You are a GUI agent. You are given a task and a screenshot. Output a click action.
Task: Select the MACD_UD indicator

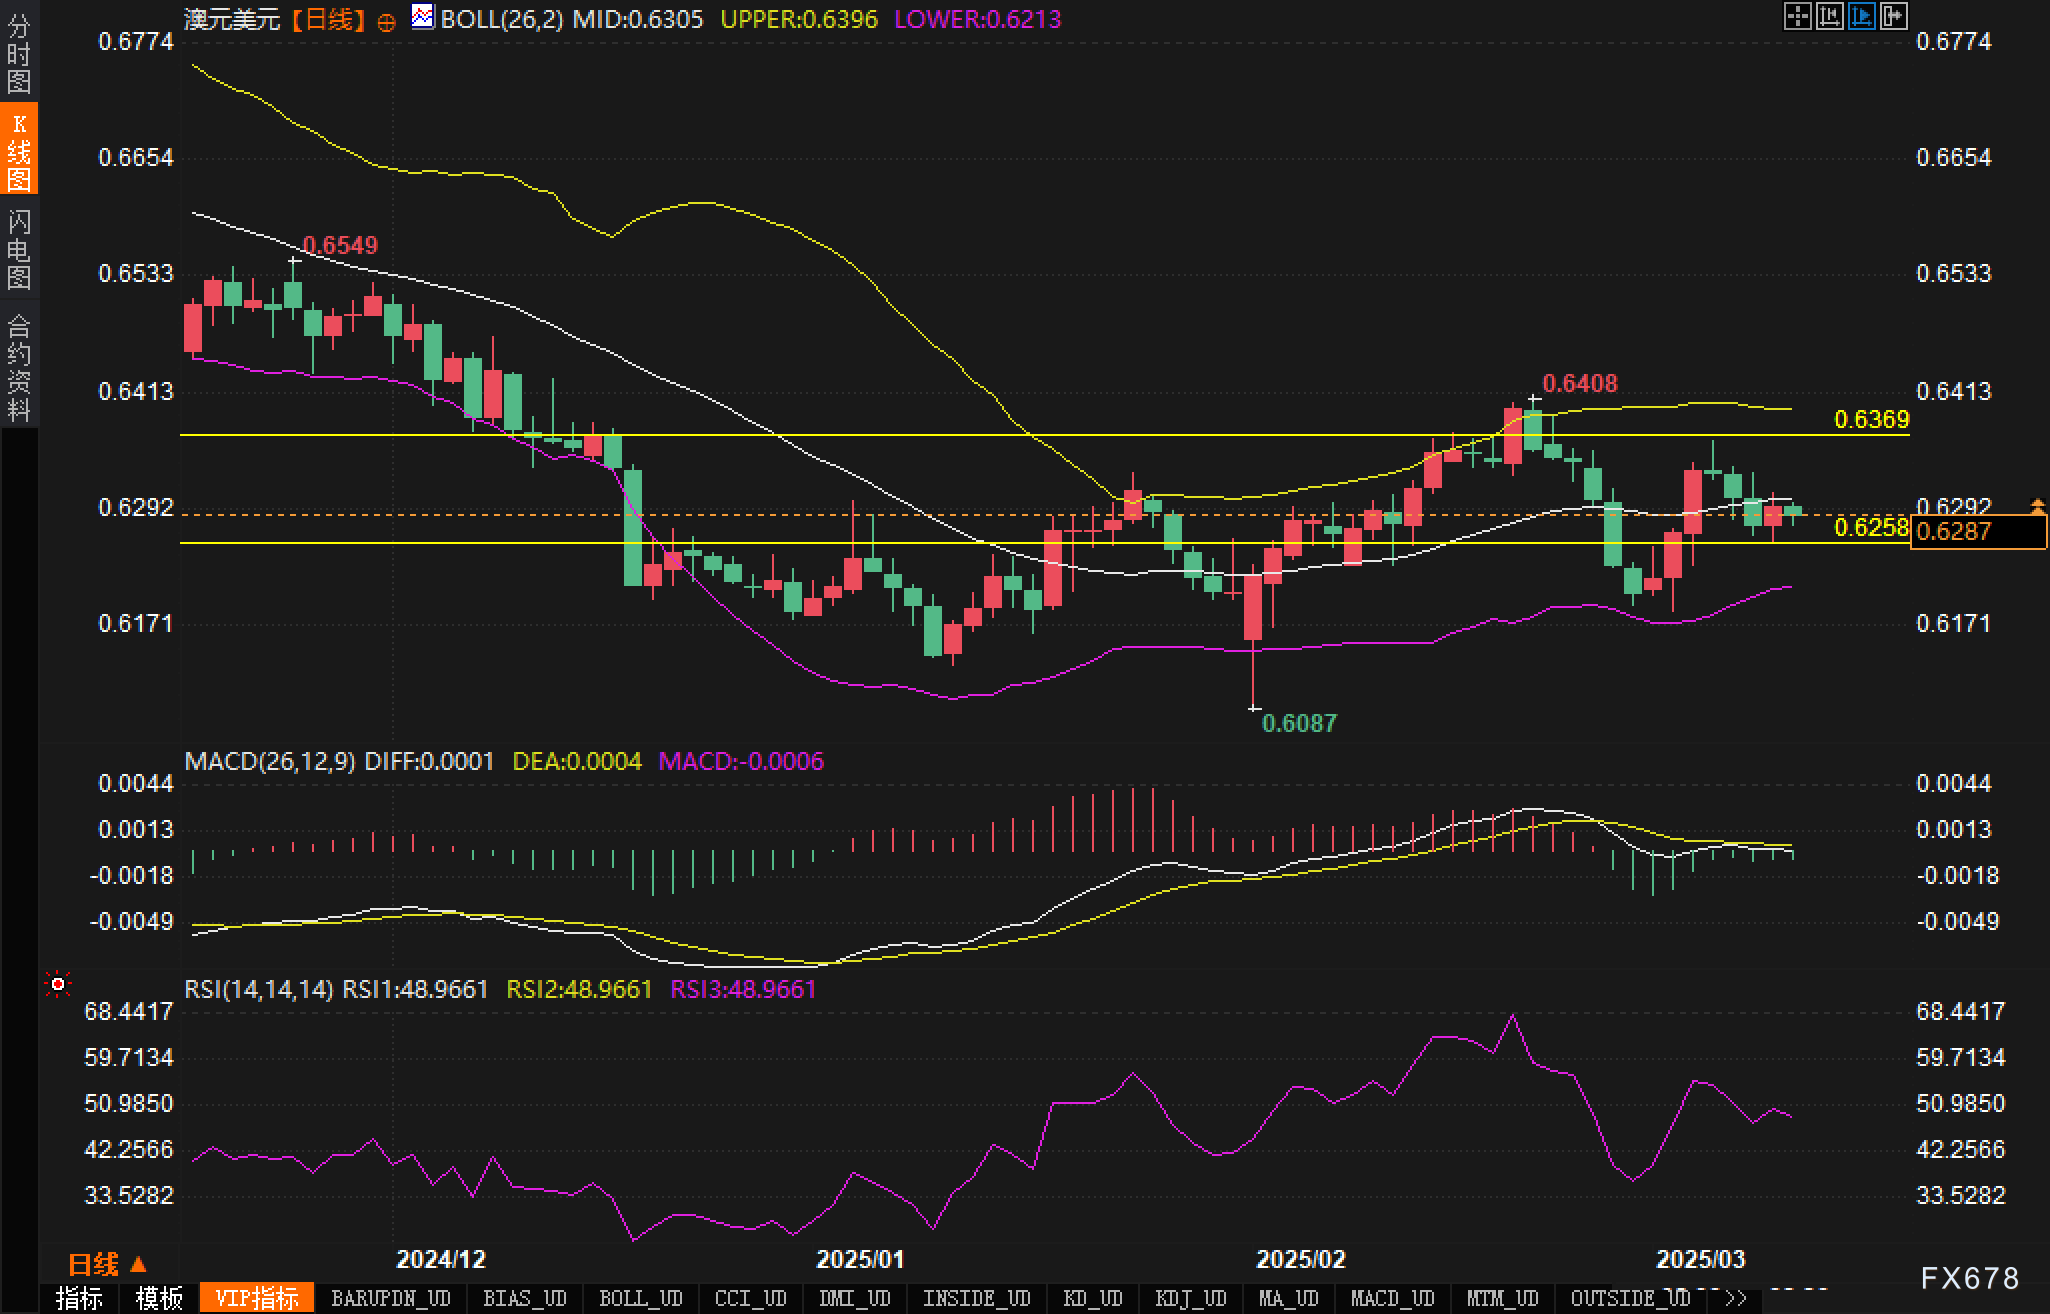(1392, 1298)
